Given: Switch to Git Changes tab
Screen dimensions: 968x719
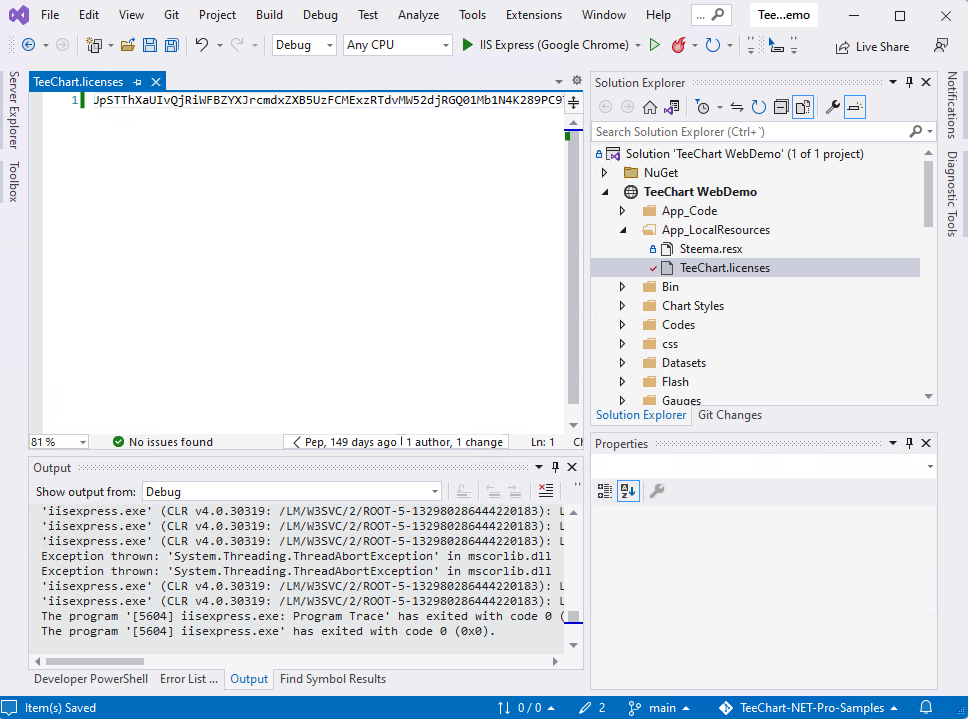Looking at the screenshot, I should click(730, 415).
